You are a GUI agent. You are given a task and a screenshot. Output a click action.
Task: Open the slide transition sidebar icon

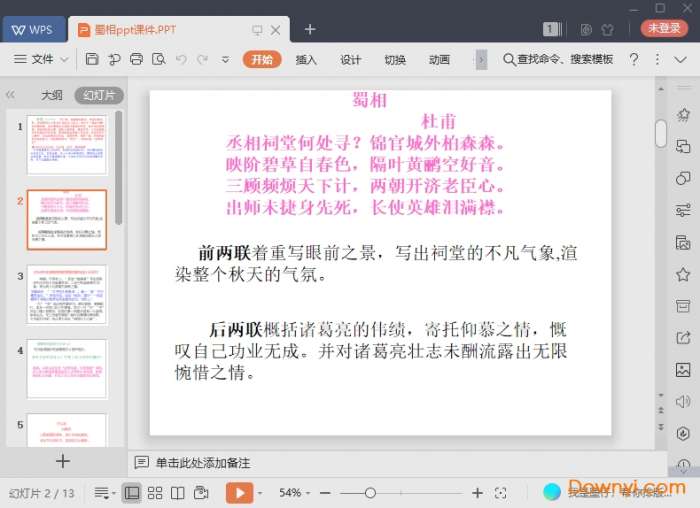[x=683, y=146]
